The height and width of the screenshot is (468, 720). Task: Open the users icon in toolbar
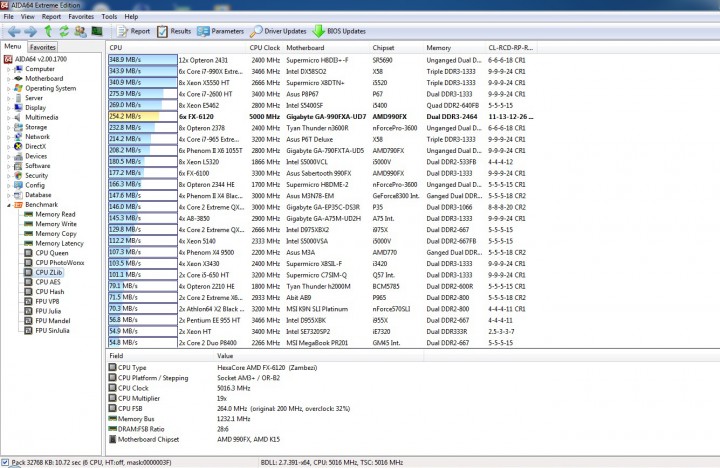(x=80, y=31)
